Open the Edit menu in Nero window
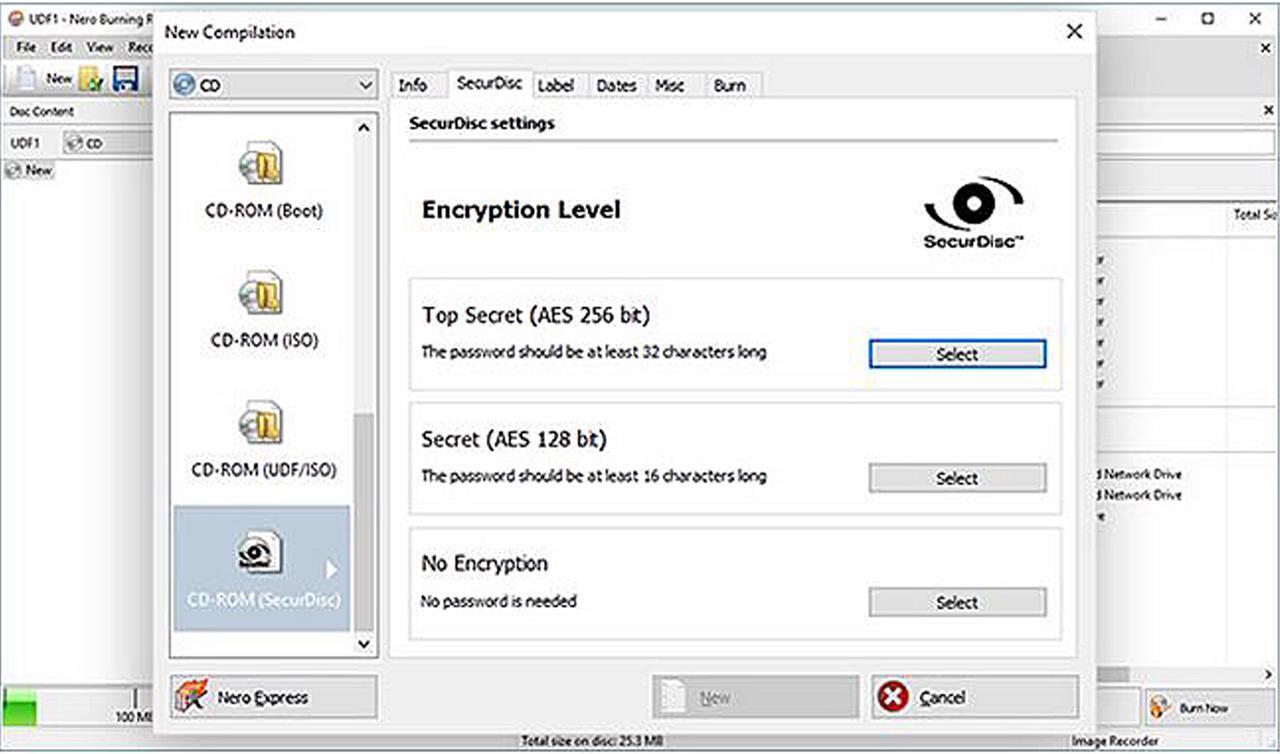1280x754 pixels. 62,47
